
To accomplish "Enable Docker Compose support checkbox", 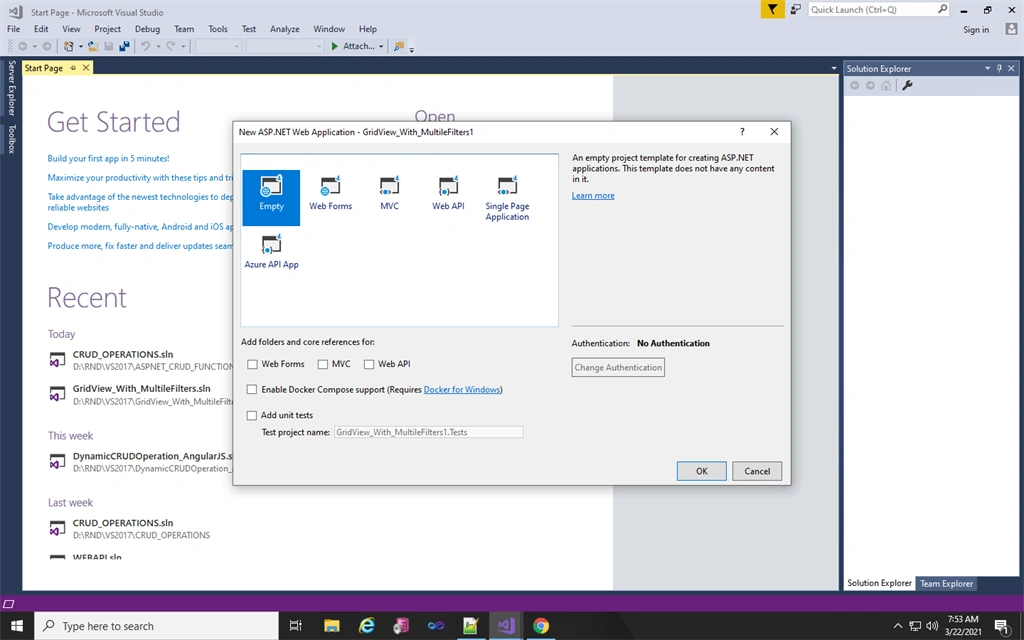I will tap(251, 389).
